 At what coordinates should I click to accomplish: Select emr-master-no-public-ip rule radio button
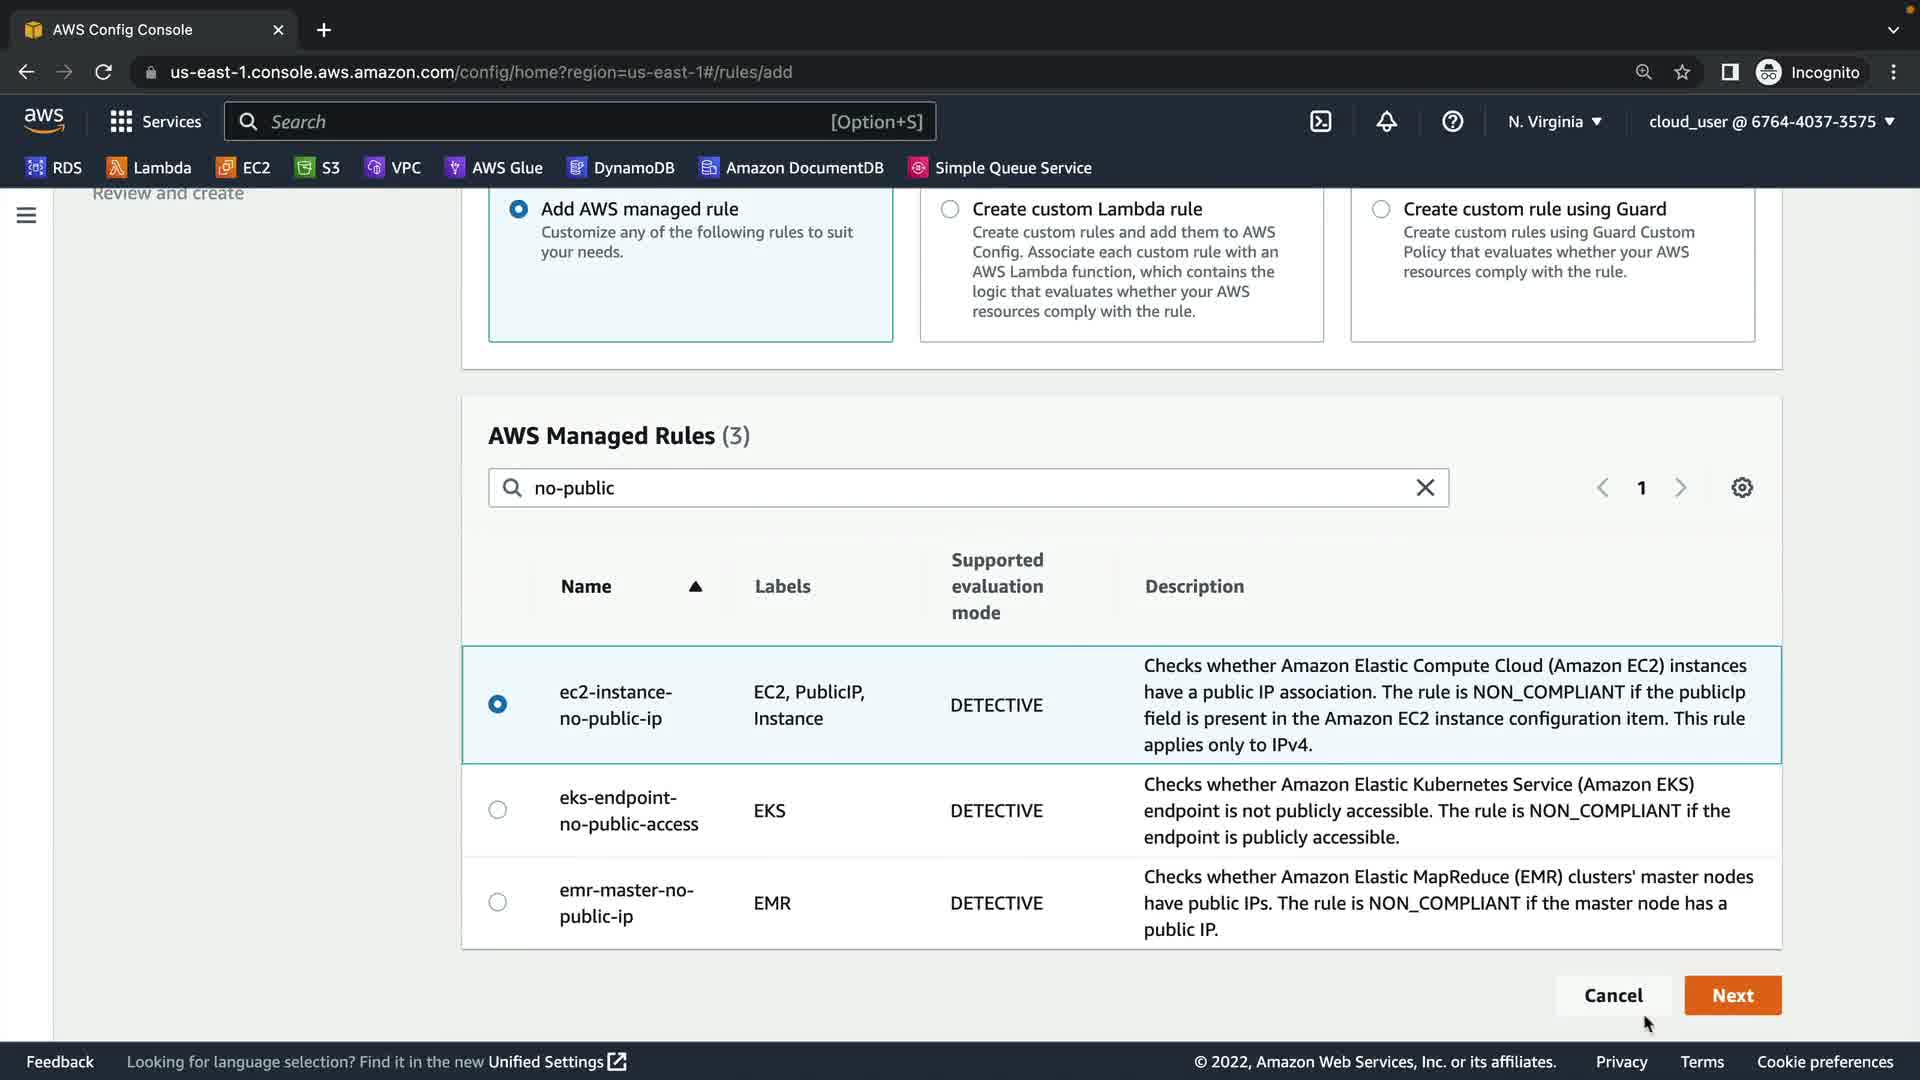point(497,902)
